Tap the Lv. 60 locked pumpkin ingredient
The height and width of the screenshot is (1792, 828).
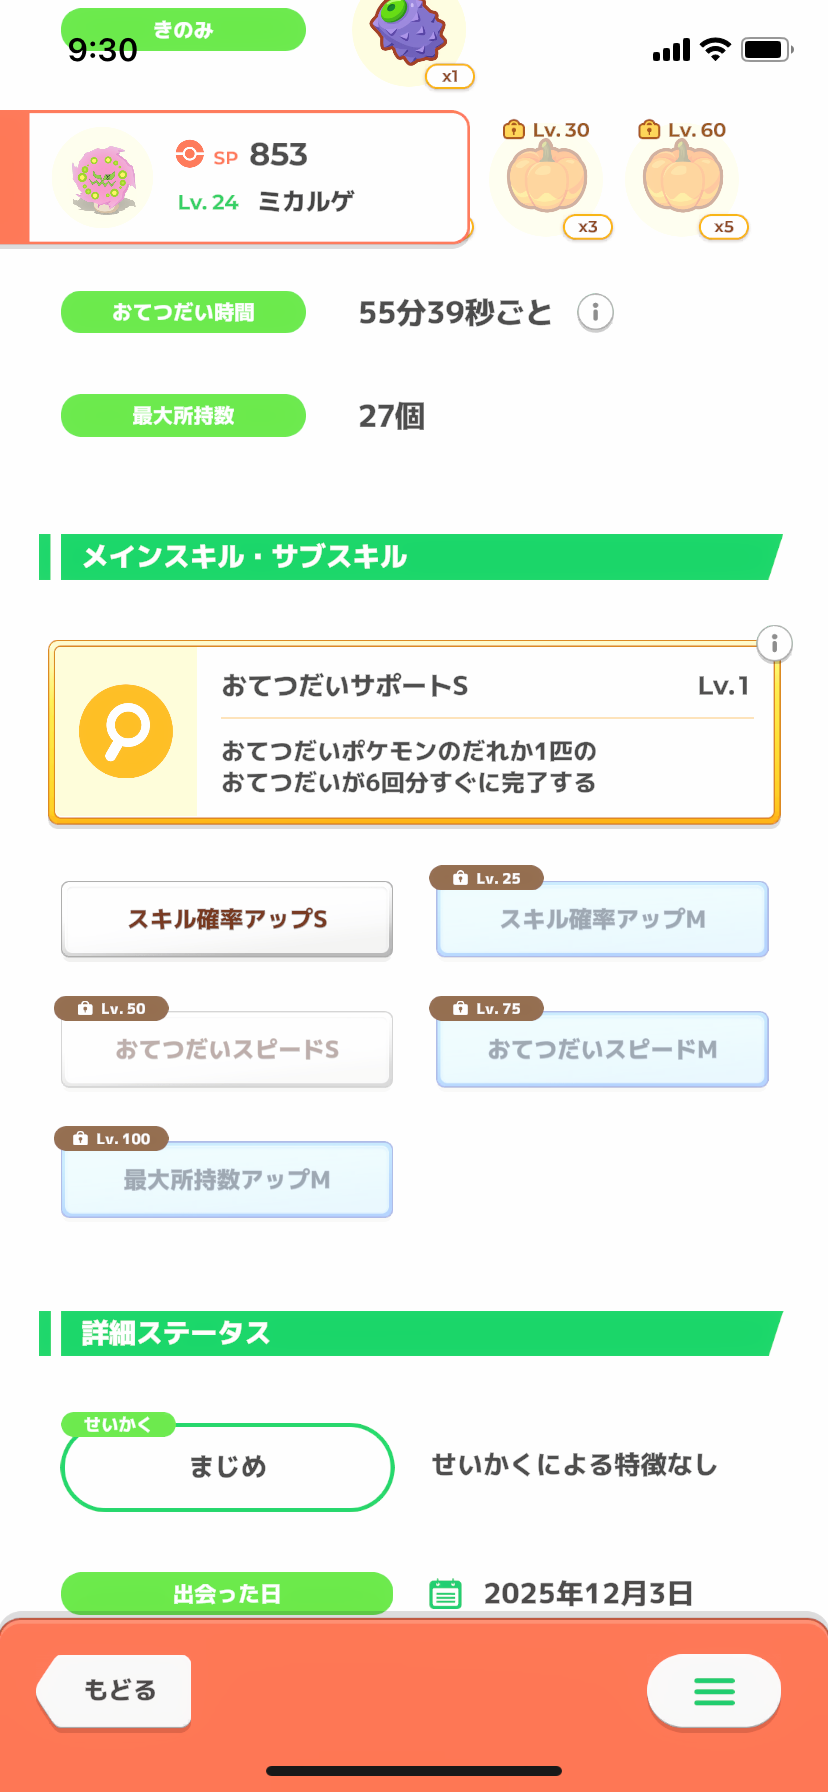[x=683, y=178]
